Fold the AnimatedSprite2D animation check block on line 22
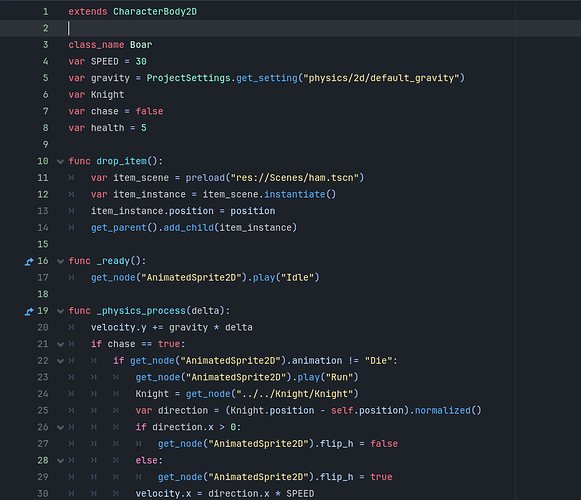 click(x=60, y=361)
